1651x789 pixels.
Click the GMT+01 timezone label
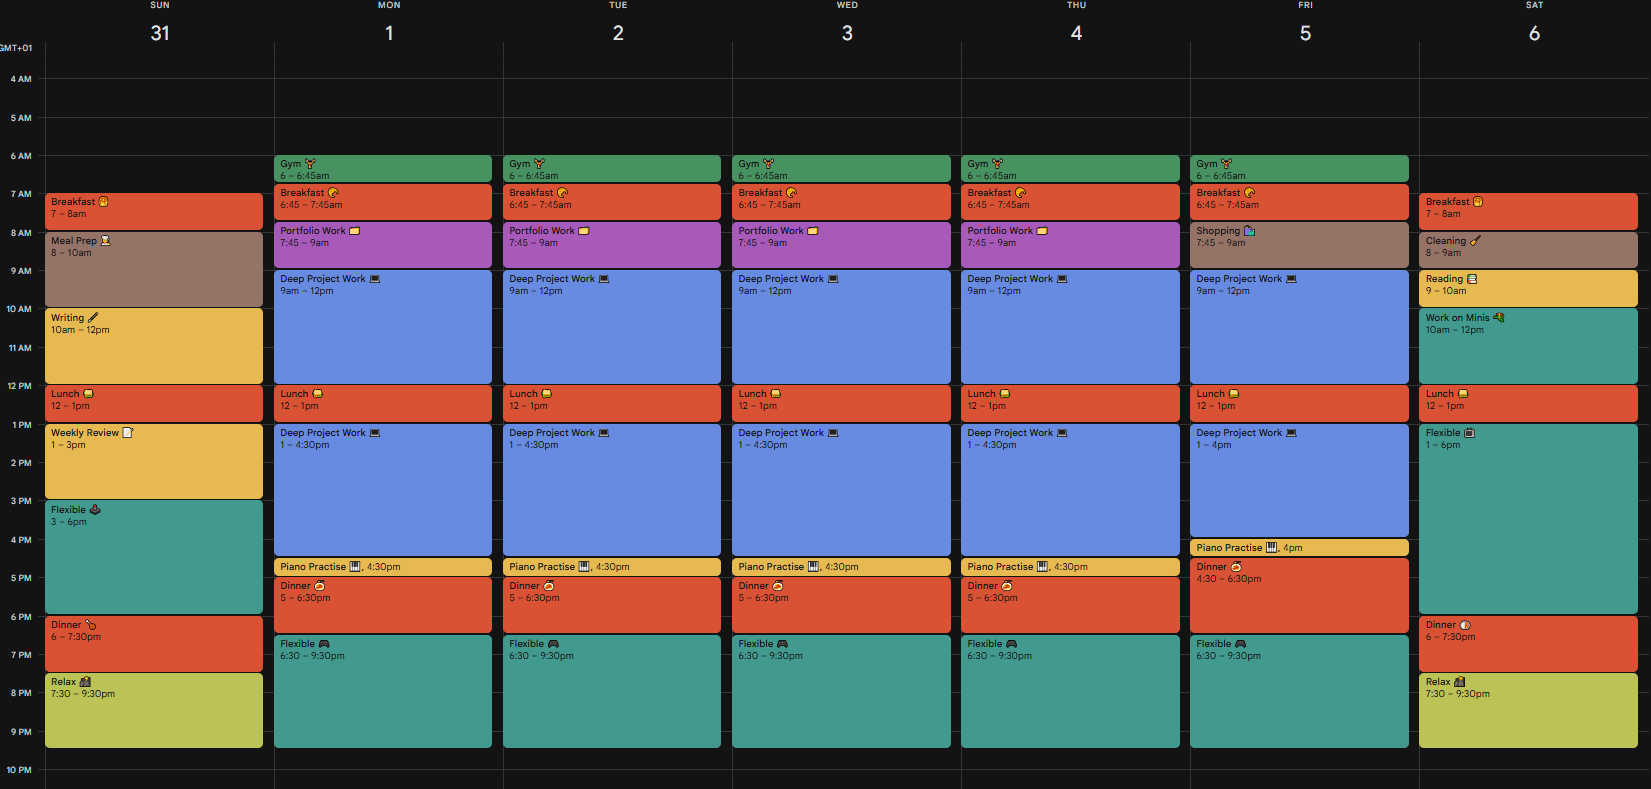click(16, 48)
